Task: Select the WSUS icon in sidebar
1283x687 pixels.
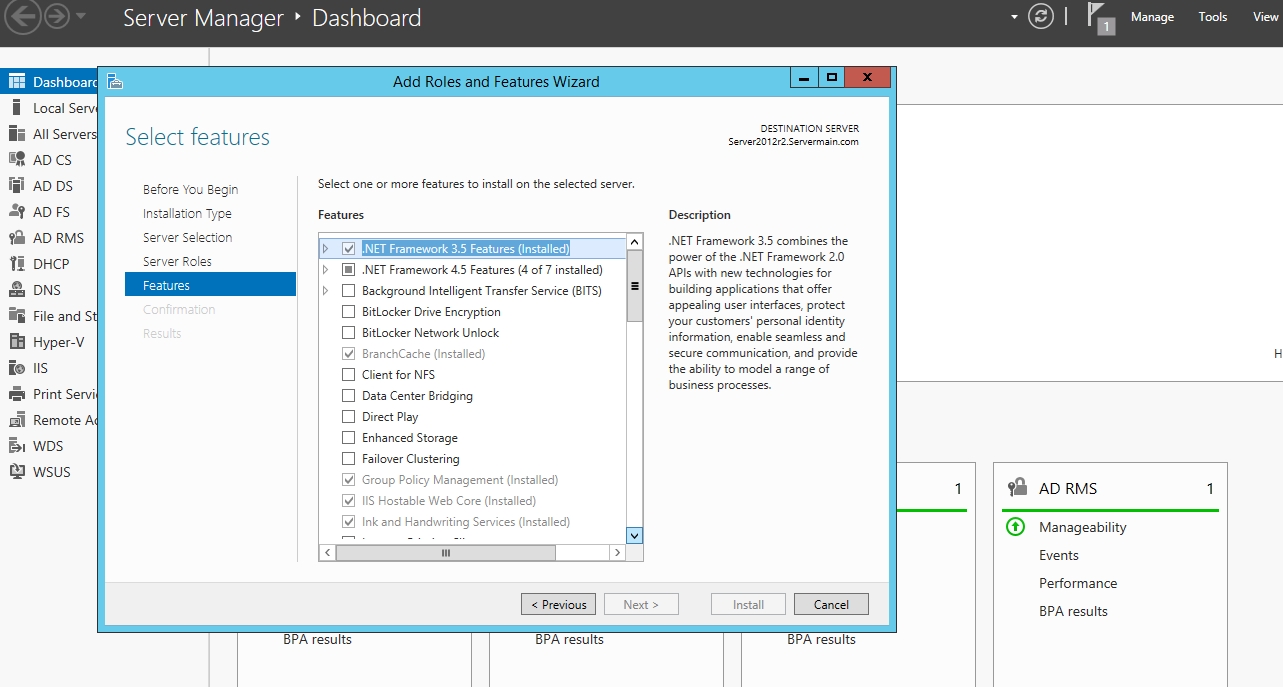Action: 17,472
